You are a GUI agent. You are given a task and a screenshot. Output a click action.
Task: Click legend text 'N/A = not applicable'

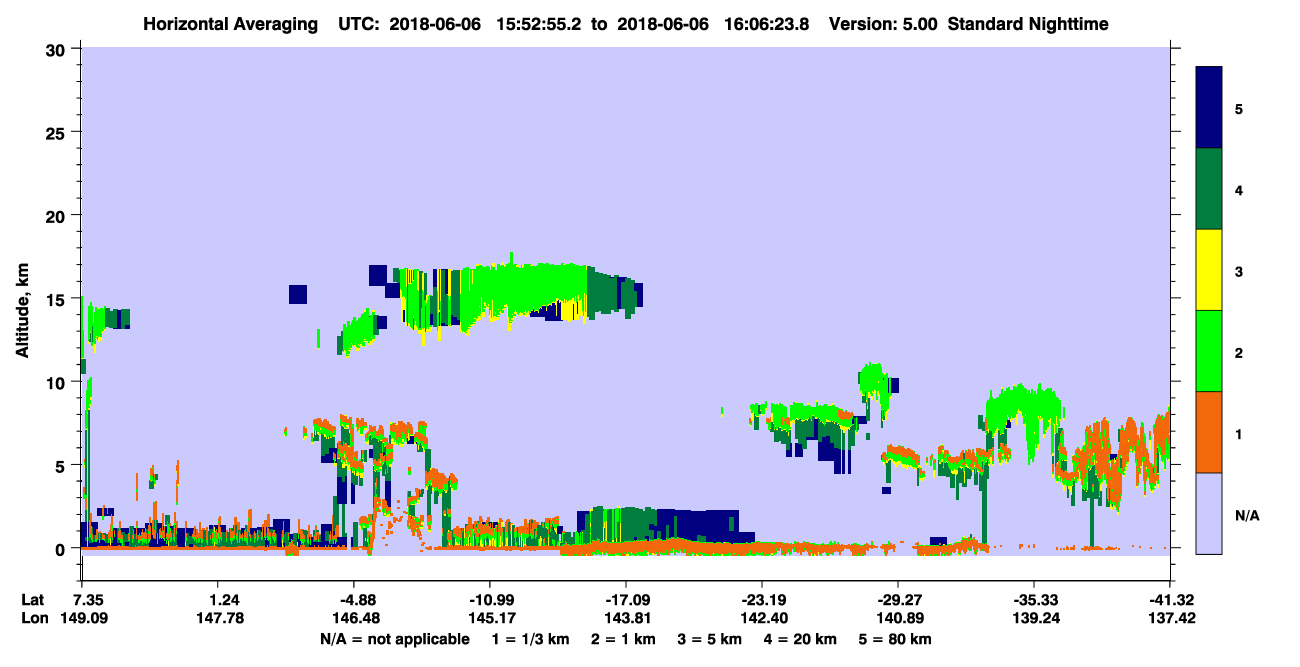394,639
